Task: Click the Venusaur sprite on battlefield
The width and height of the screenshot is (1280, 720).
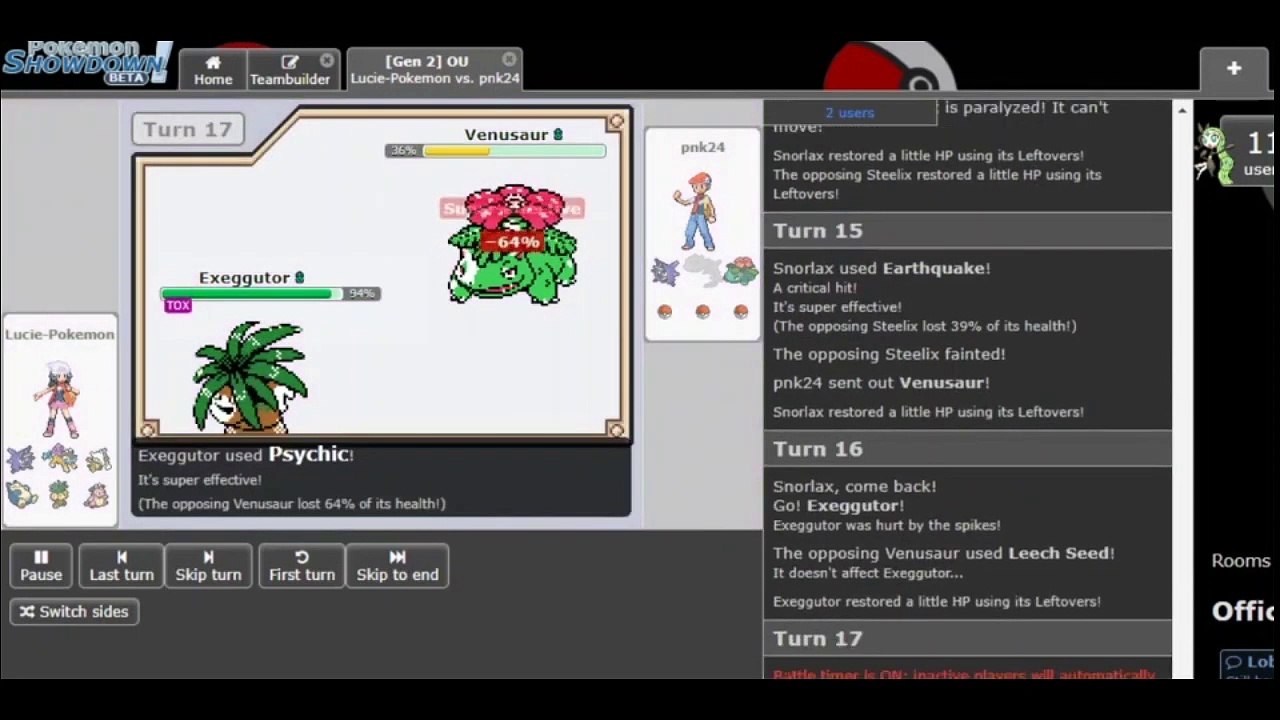Action: click(x=513, y=244)
